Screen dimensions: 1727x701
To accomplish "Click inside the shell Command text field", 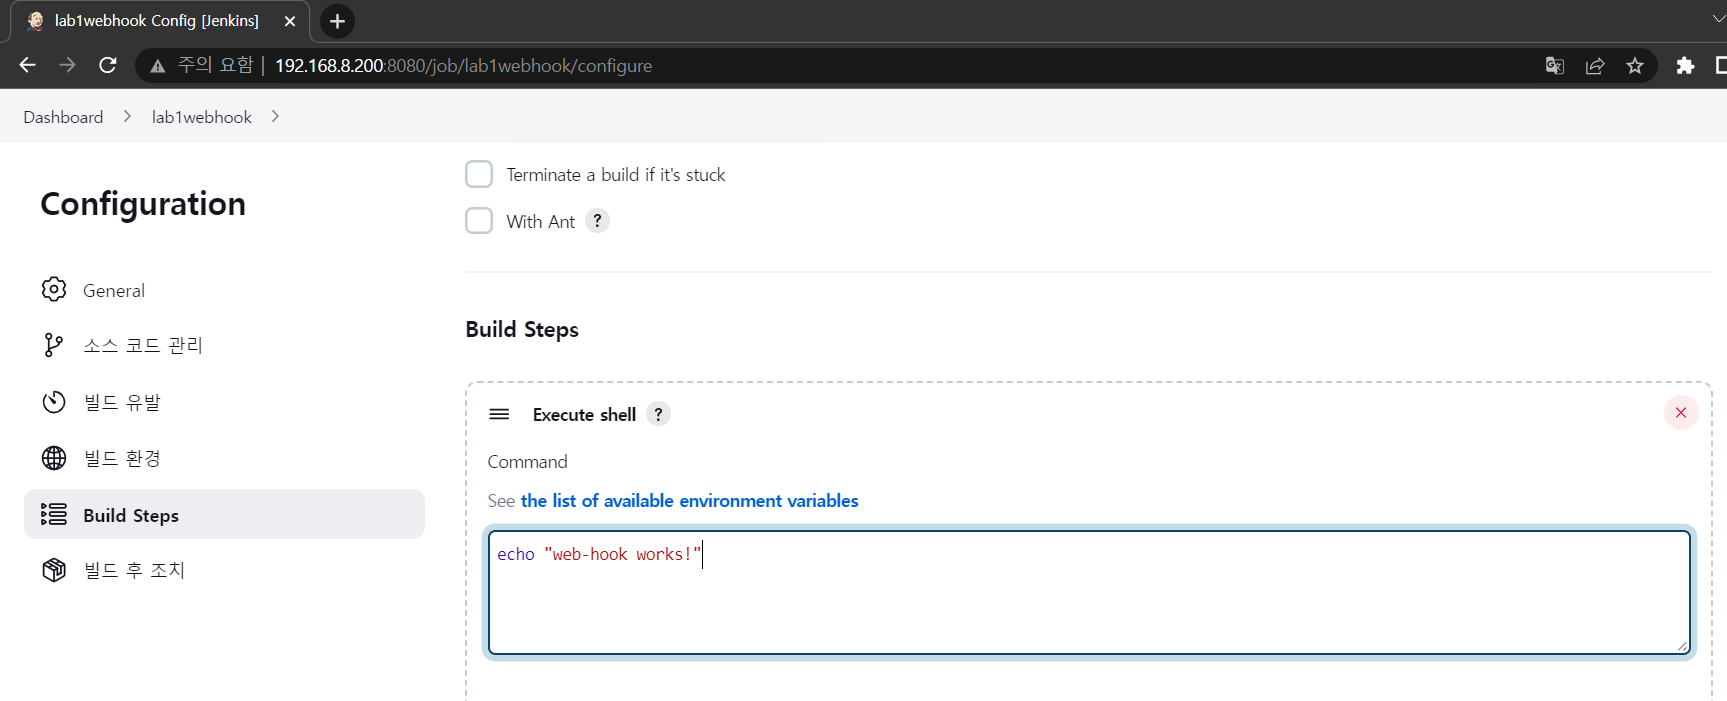I will 1088,593.
